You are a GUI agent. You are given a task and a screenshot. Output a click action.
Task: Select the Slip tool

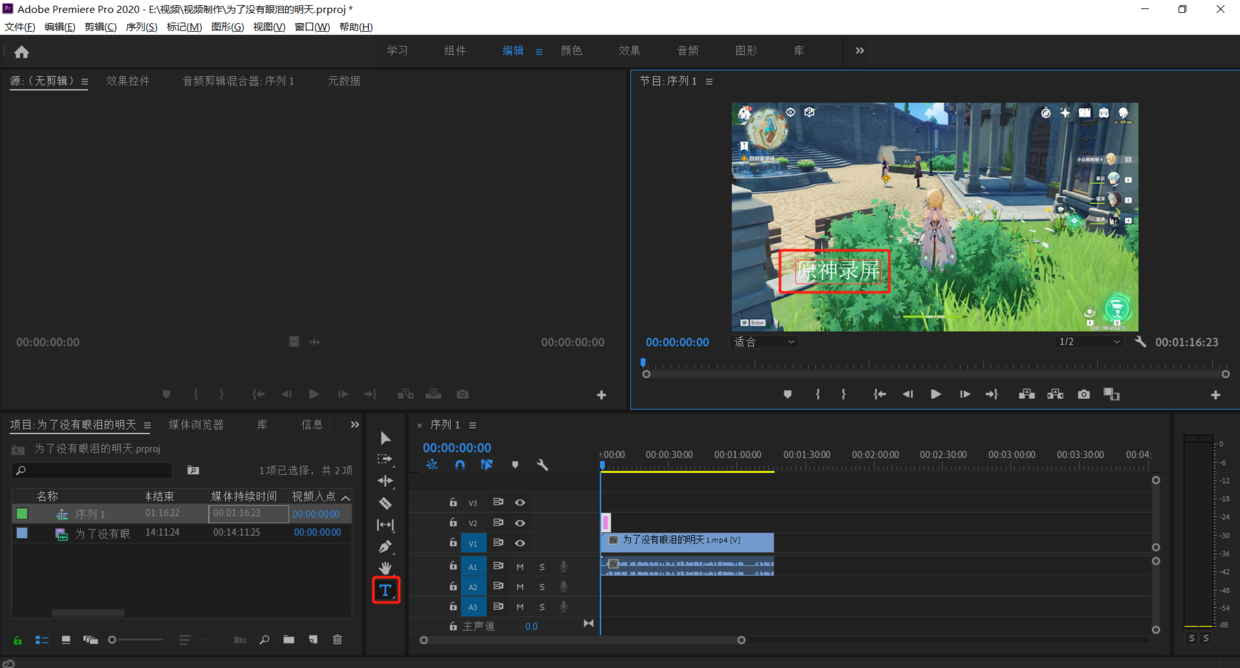385,525
